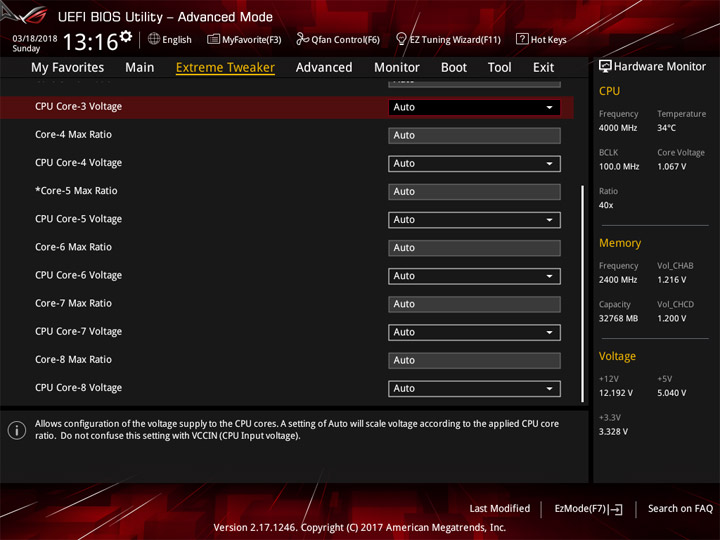Click the Hardware Monitor screen icon

click(605, 66)
